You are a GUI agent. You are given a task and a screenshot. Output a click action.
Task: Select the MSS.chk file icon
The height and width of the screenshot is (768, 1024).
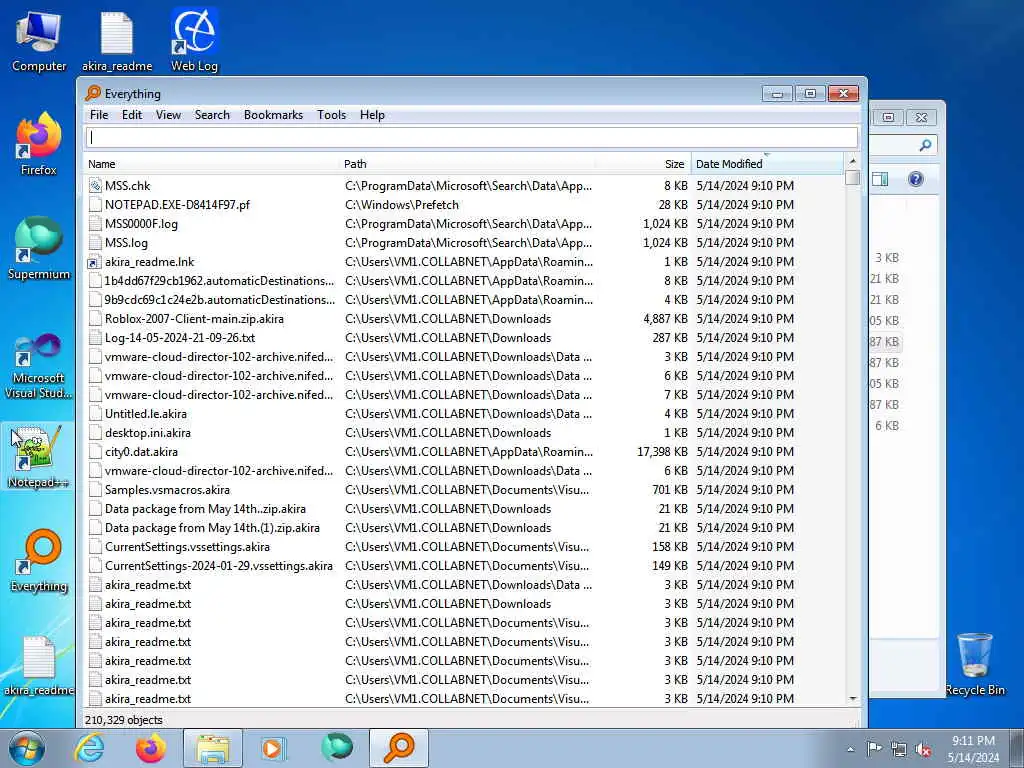pyautogui.click(x=95, y=186)
